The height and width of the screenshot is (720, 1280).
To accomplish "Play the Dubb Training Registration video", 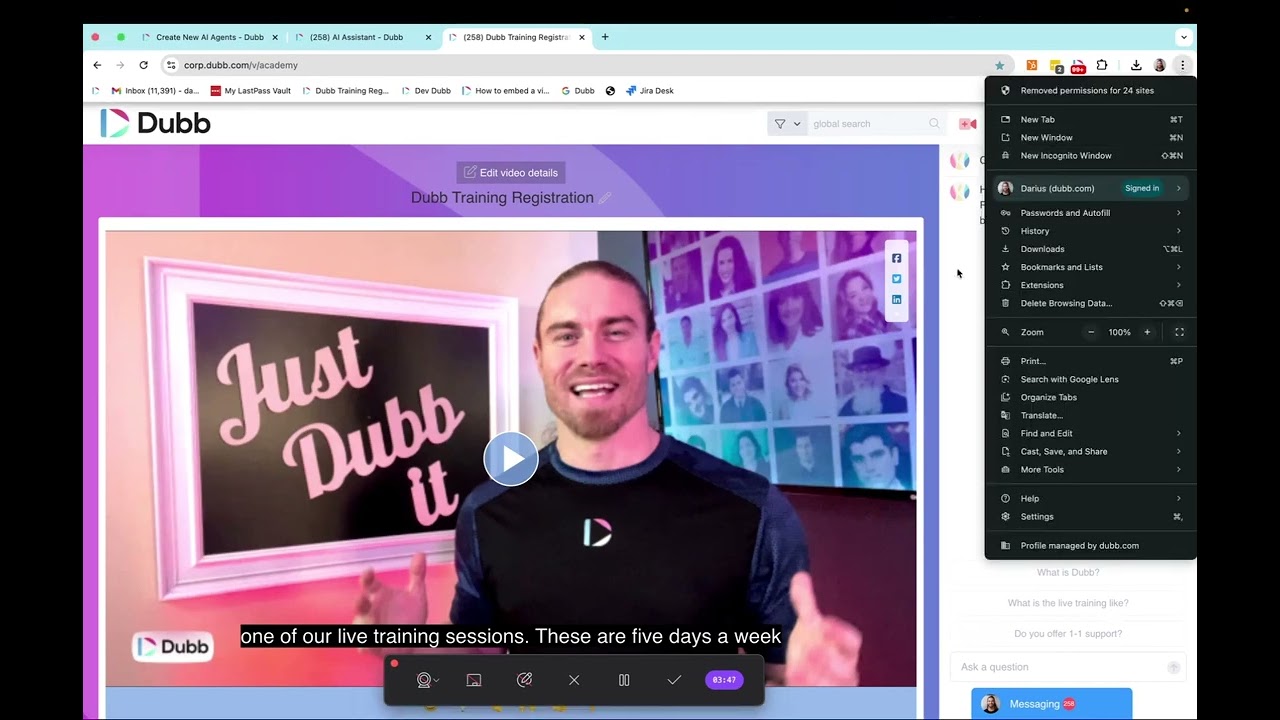I will (511, 459).
